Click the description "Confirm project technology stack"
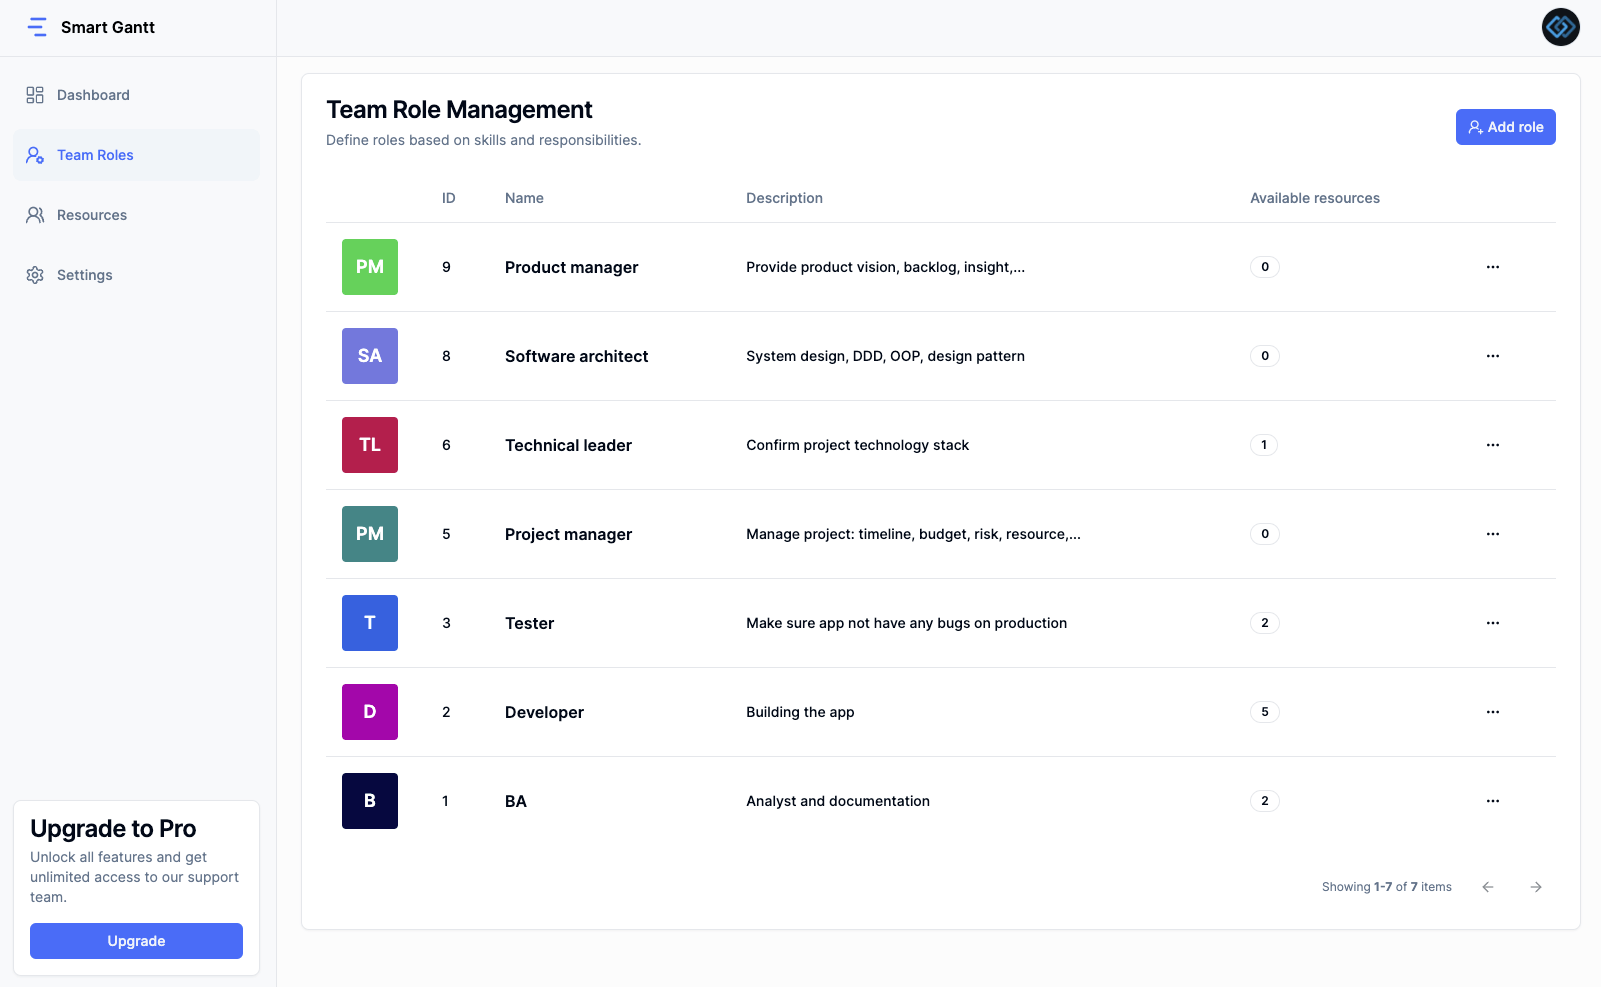This screenshot has width=1601, height=987. click(857, 445)
